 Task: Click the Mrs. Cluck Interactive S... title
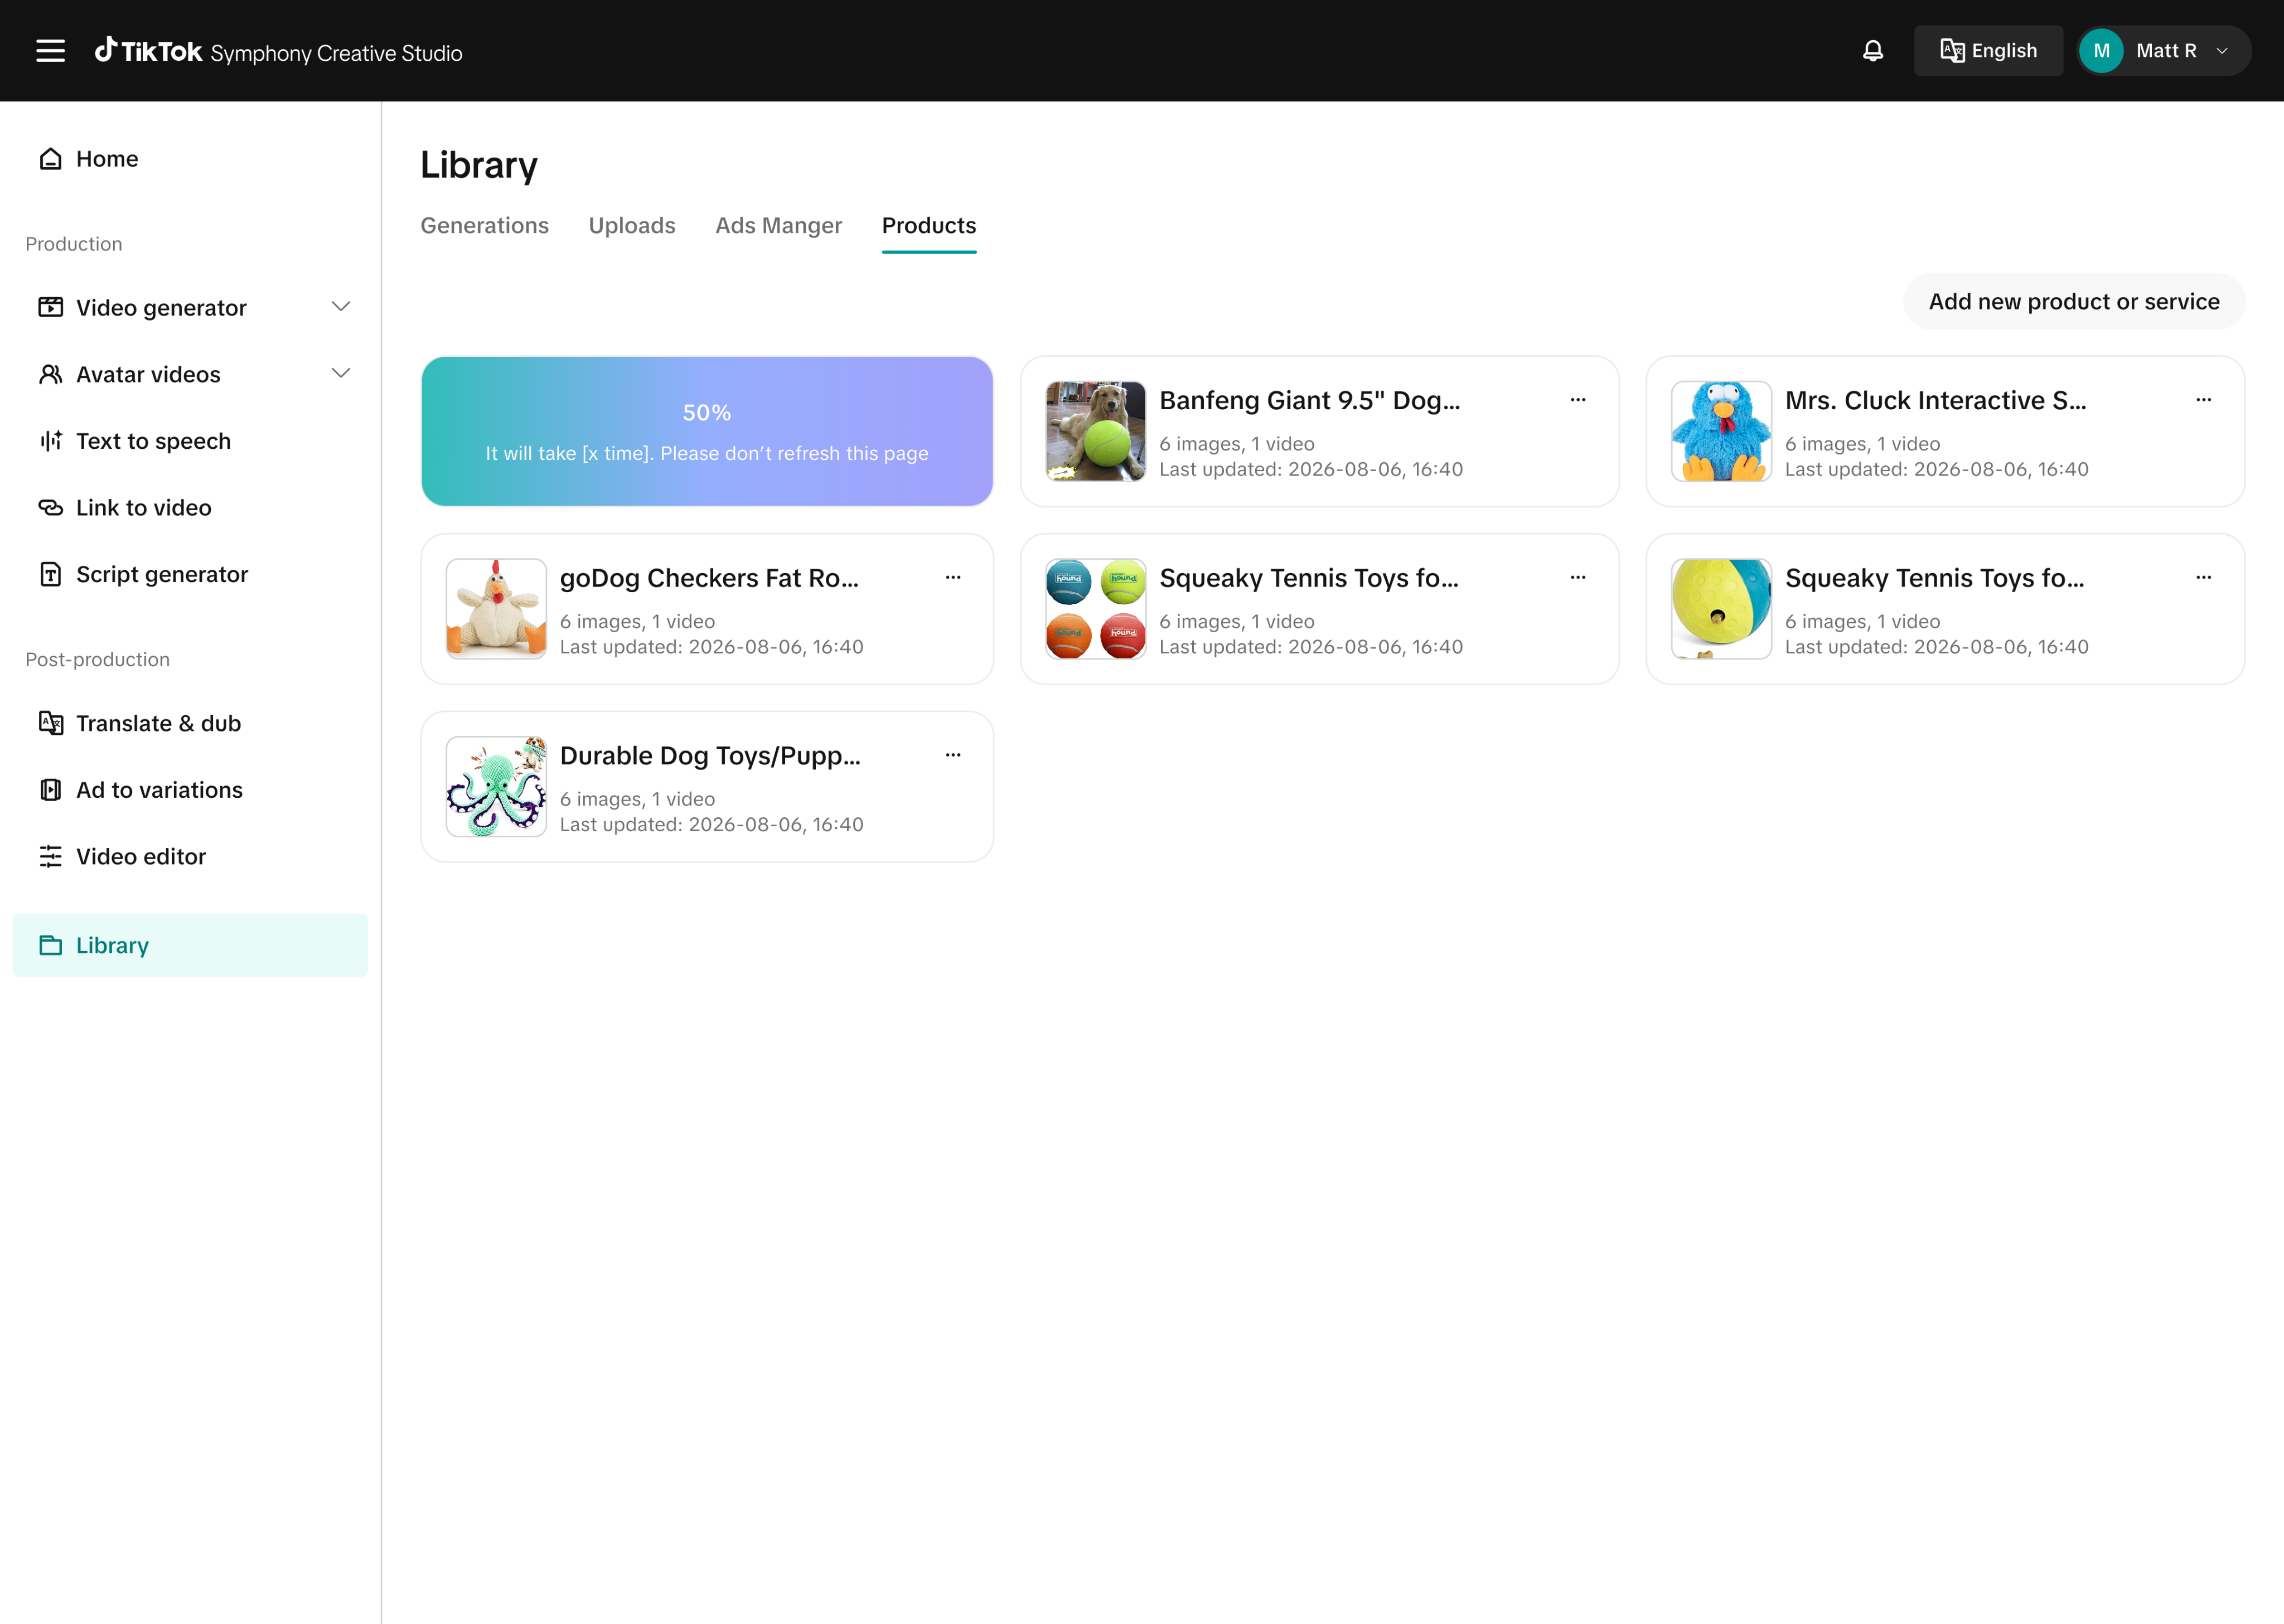point(1935,401)
